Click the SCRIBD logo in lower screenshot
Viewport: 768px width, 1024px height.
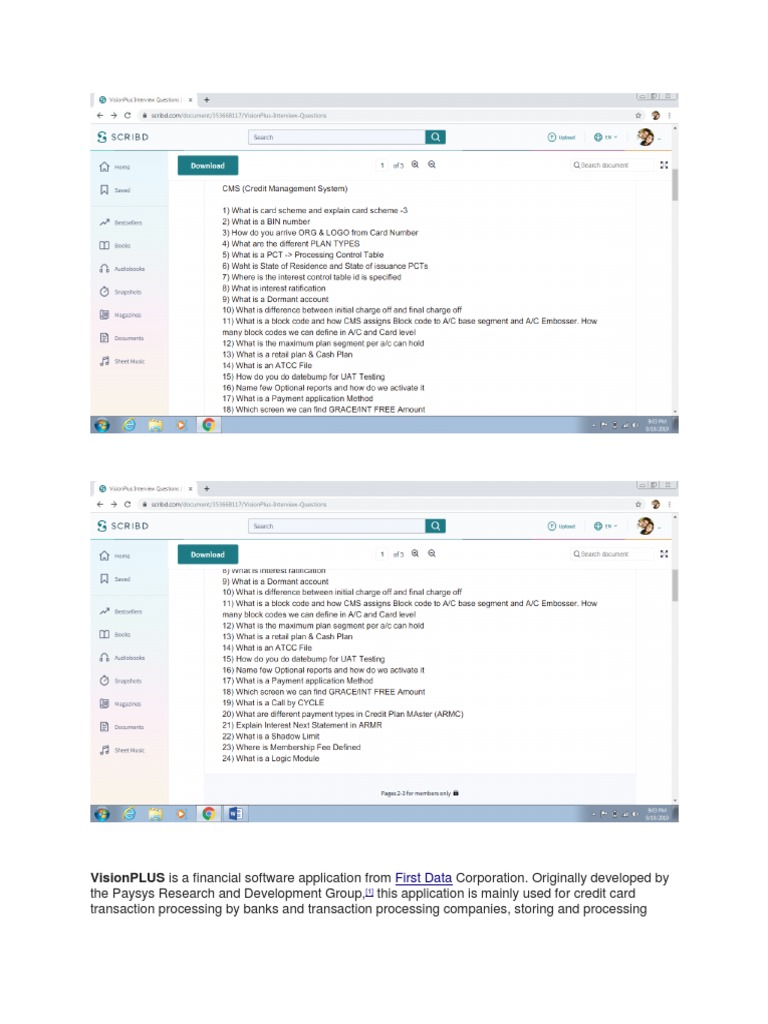tap(123, 526)
